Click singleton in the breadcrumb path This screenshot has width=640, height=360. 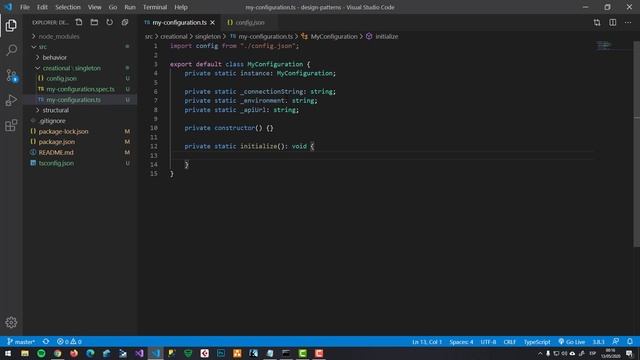point(208,36)
